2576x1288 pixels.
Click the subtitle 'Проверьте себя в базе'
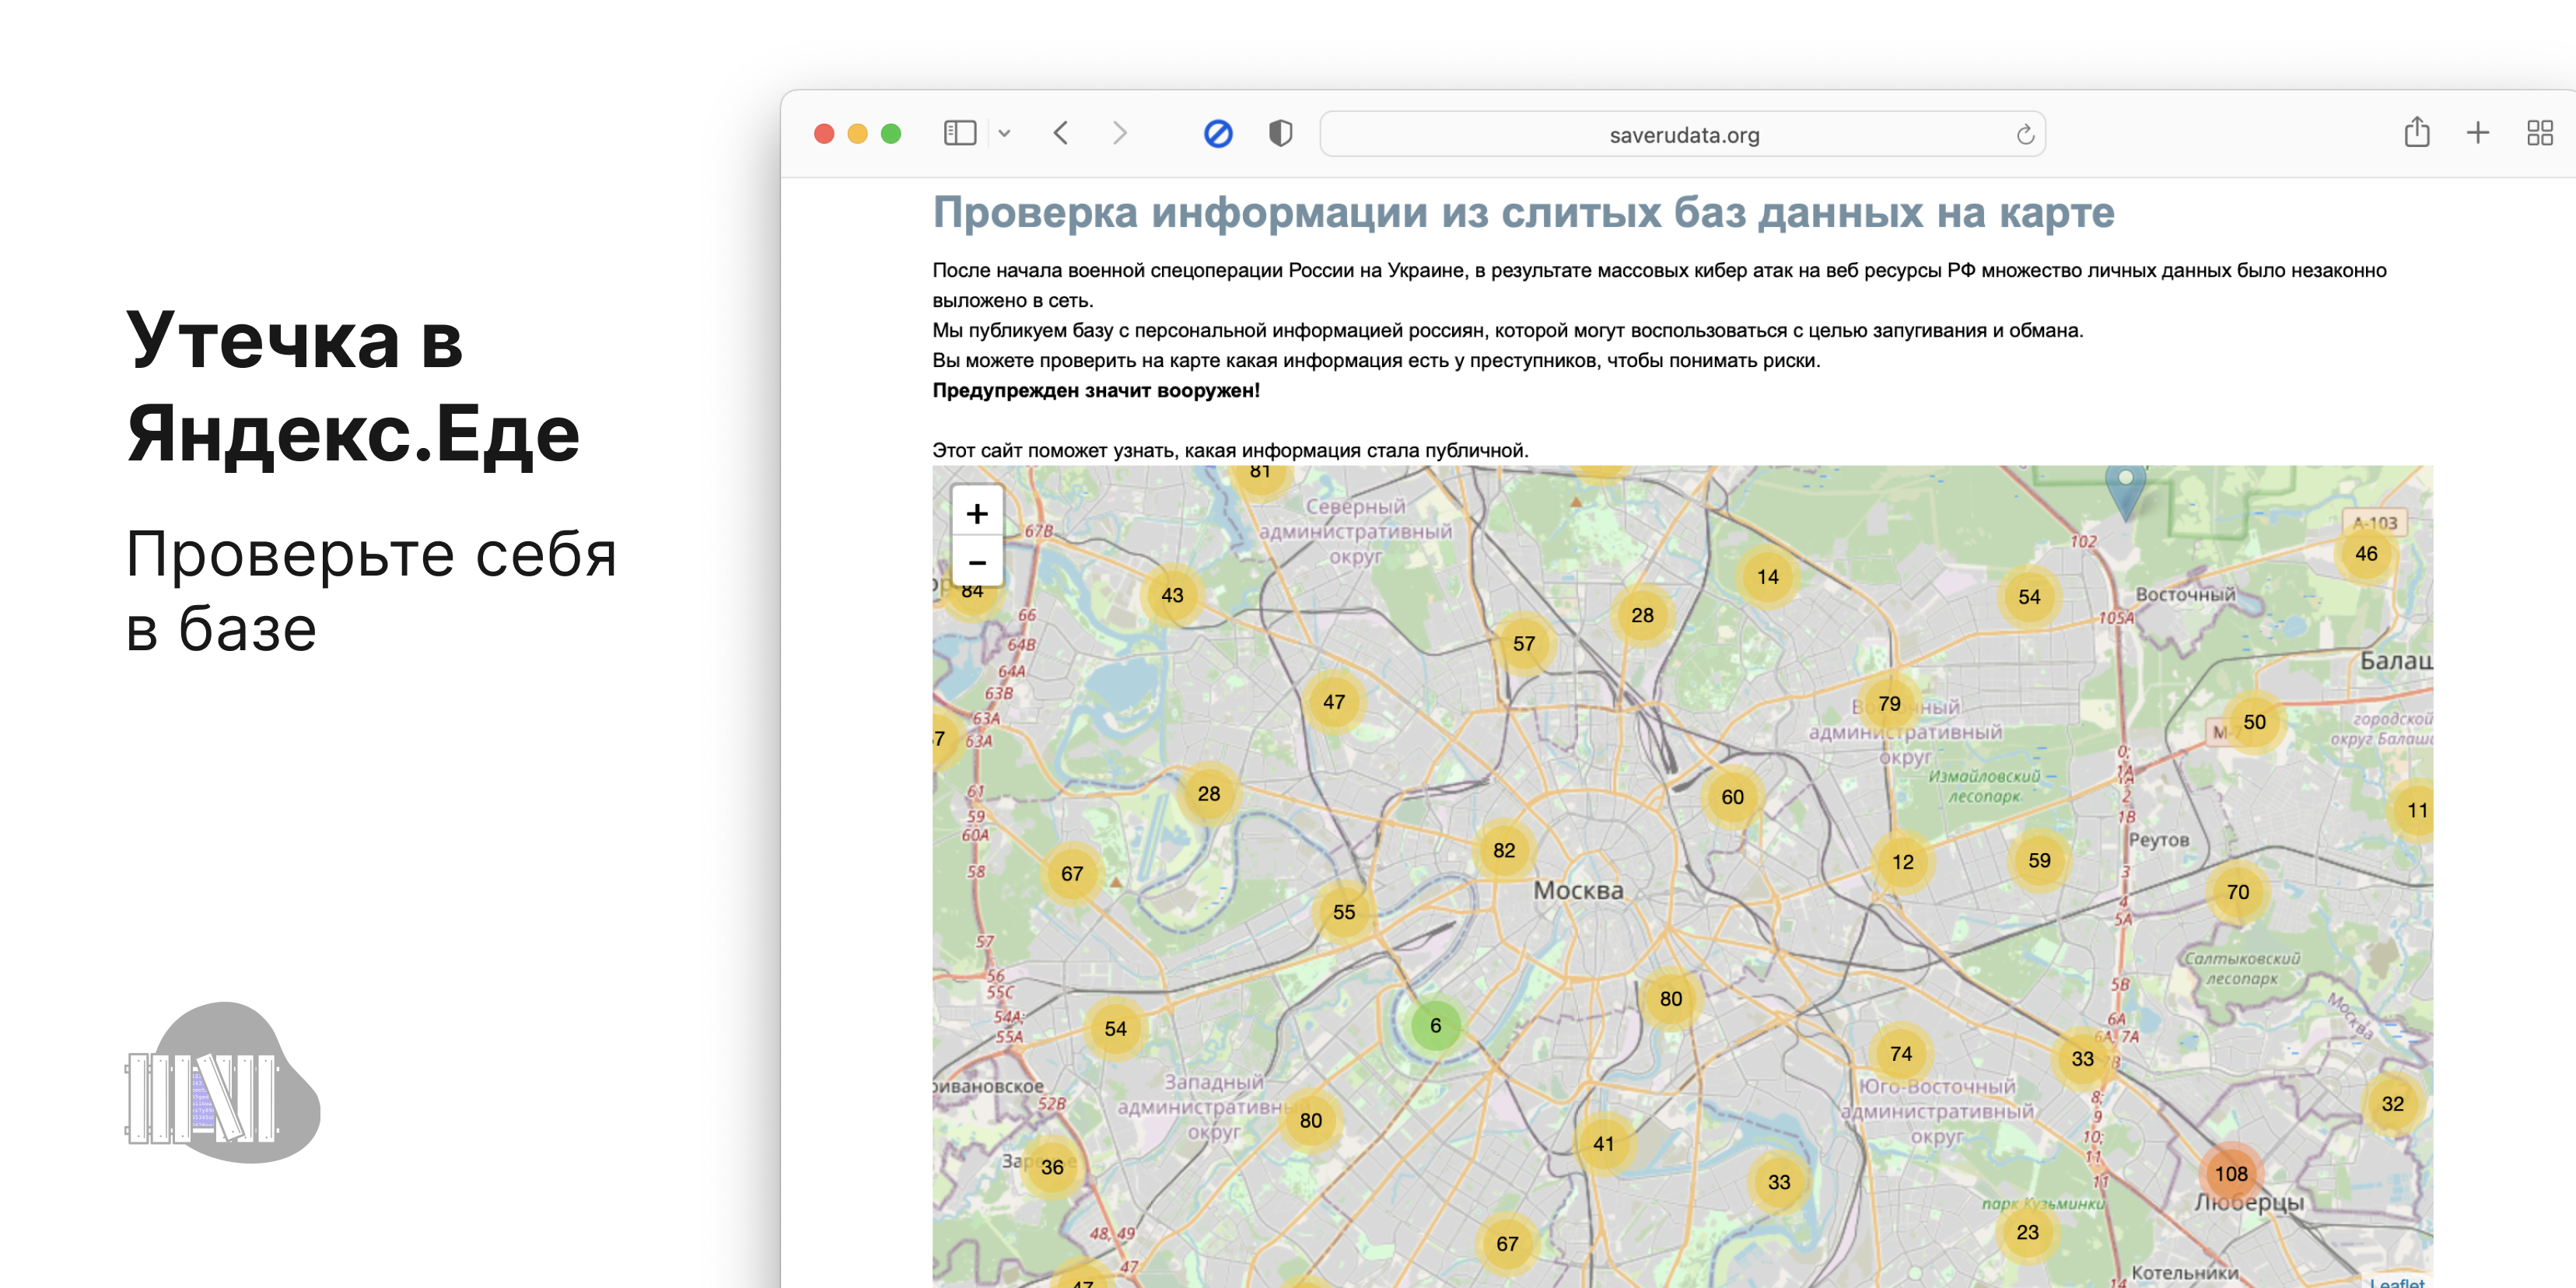click(371, 591)
